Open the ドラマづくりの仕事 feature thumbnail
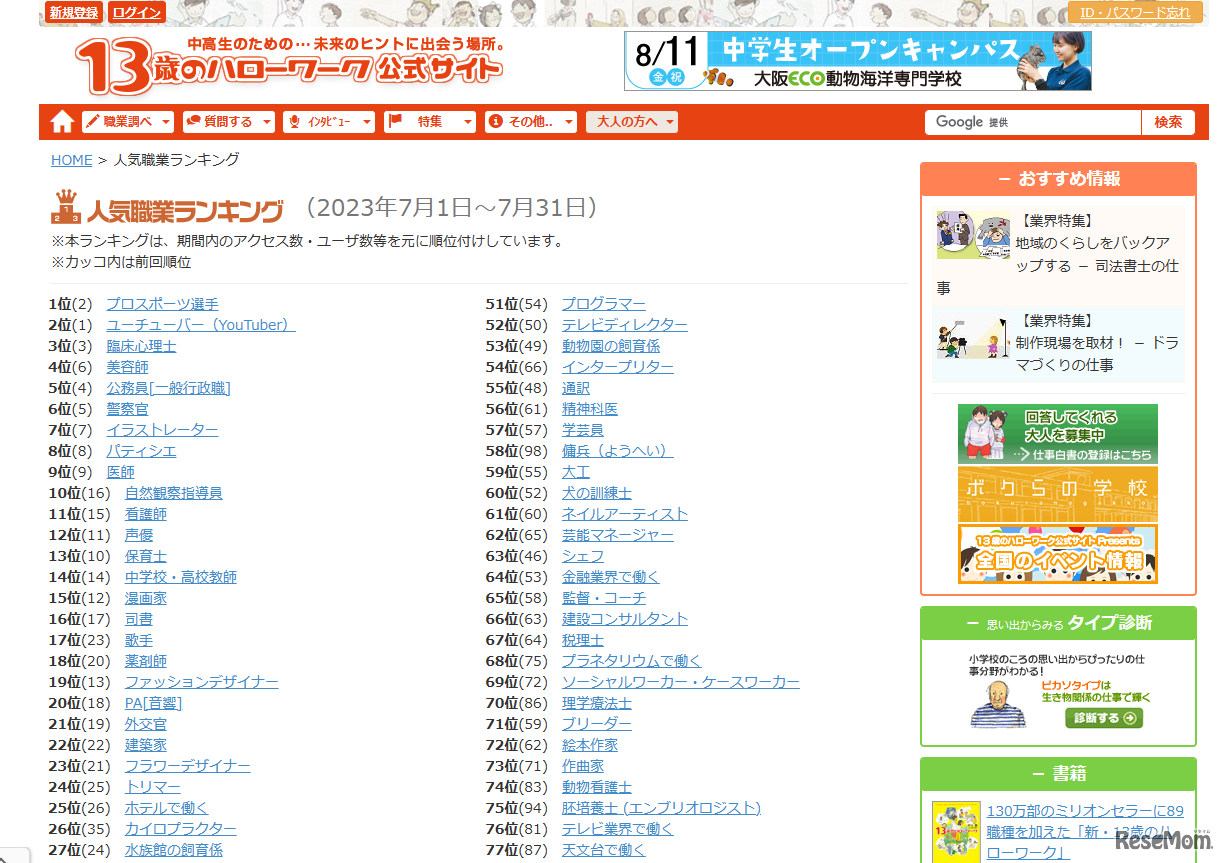Screen dimensions: 1226x863 972,338
